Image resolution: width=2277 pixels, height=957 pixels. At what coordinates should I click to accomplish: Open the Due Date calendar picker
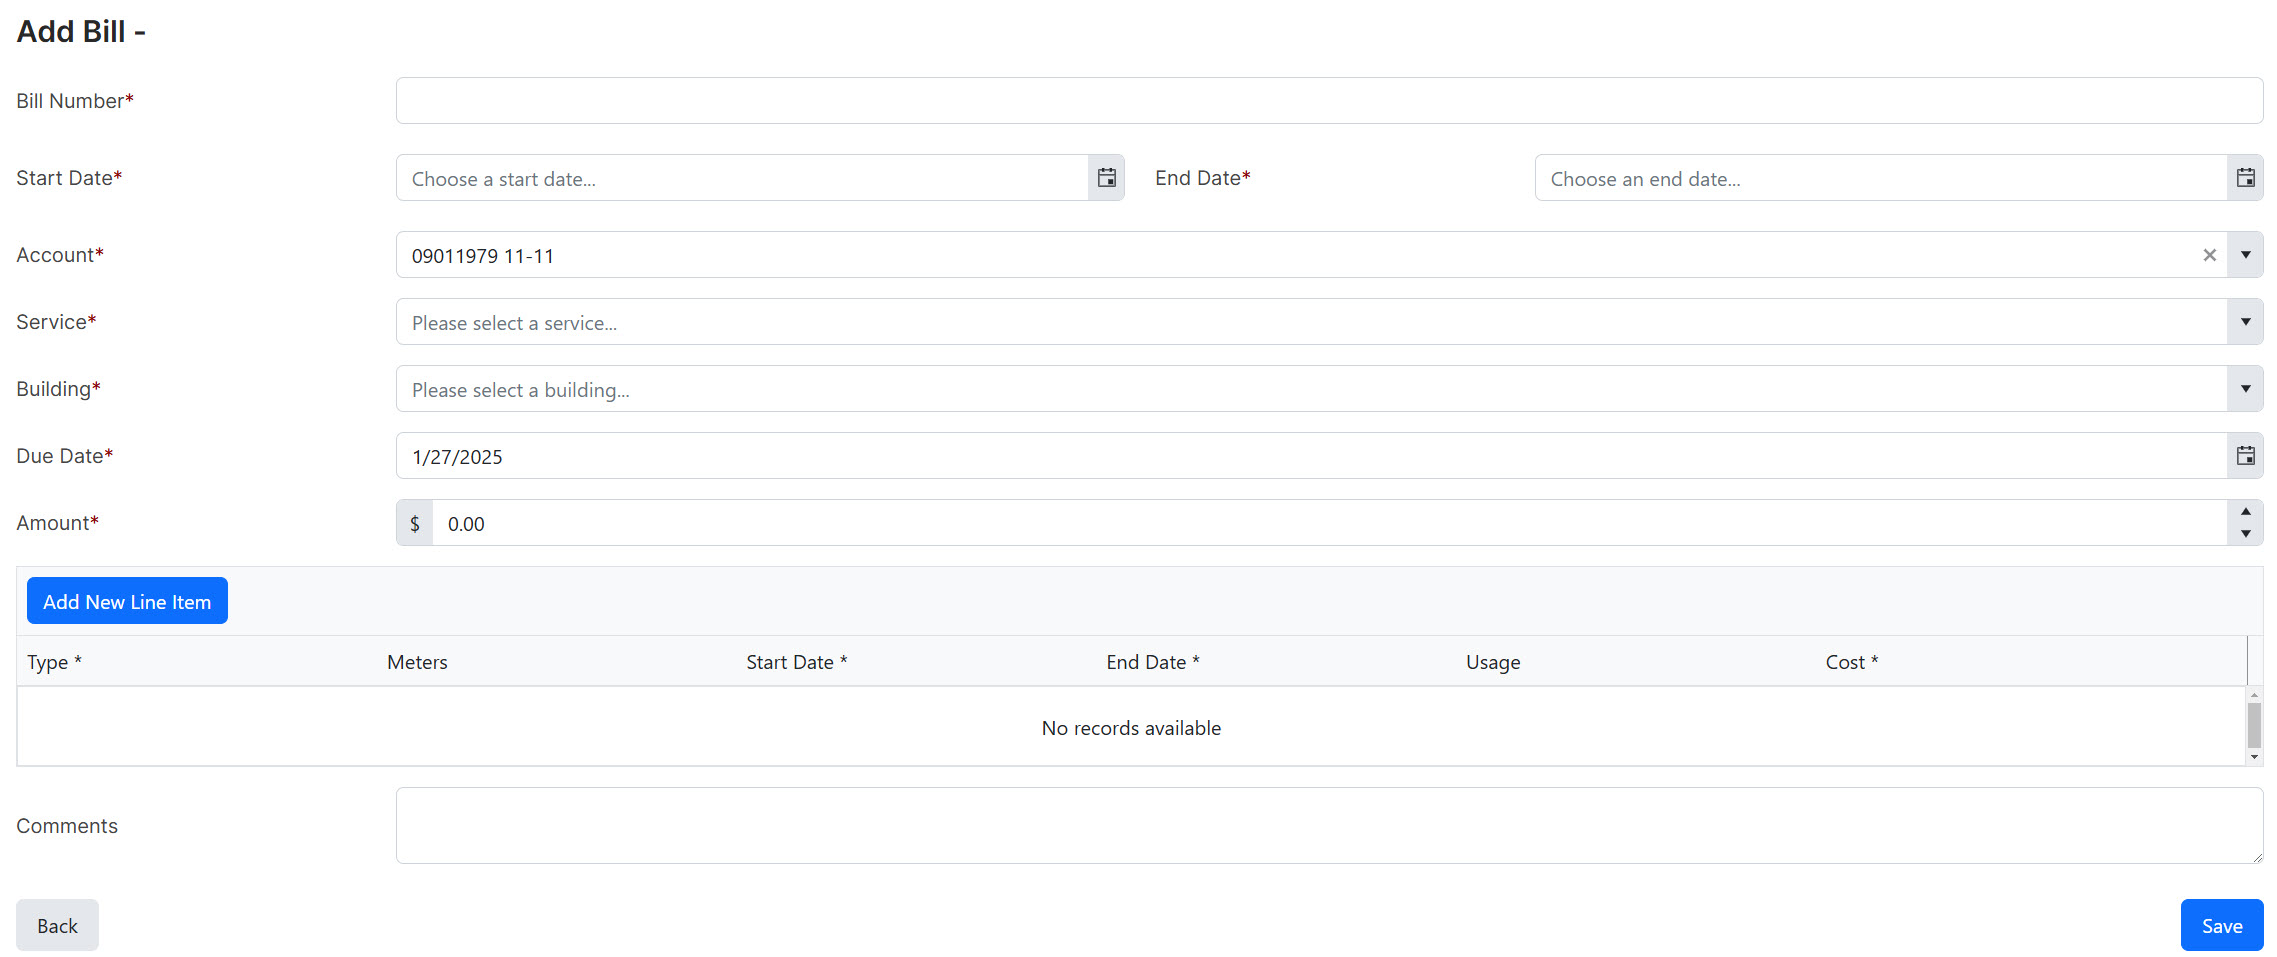click(2245, 456)
